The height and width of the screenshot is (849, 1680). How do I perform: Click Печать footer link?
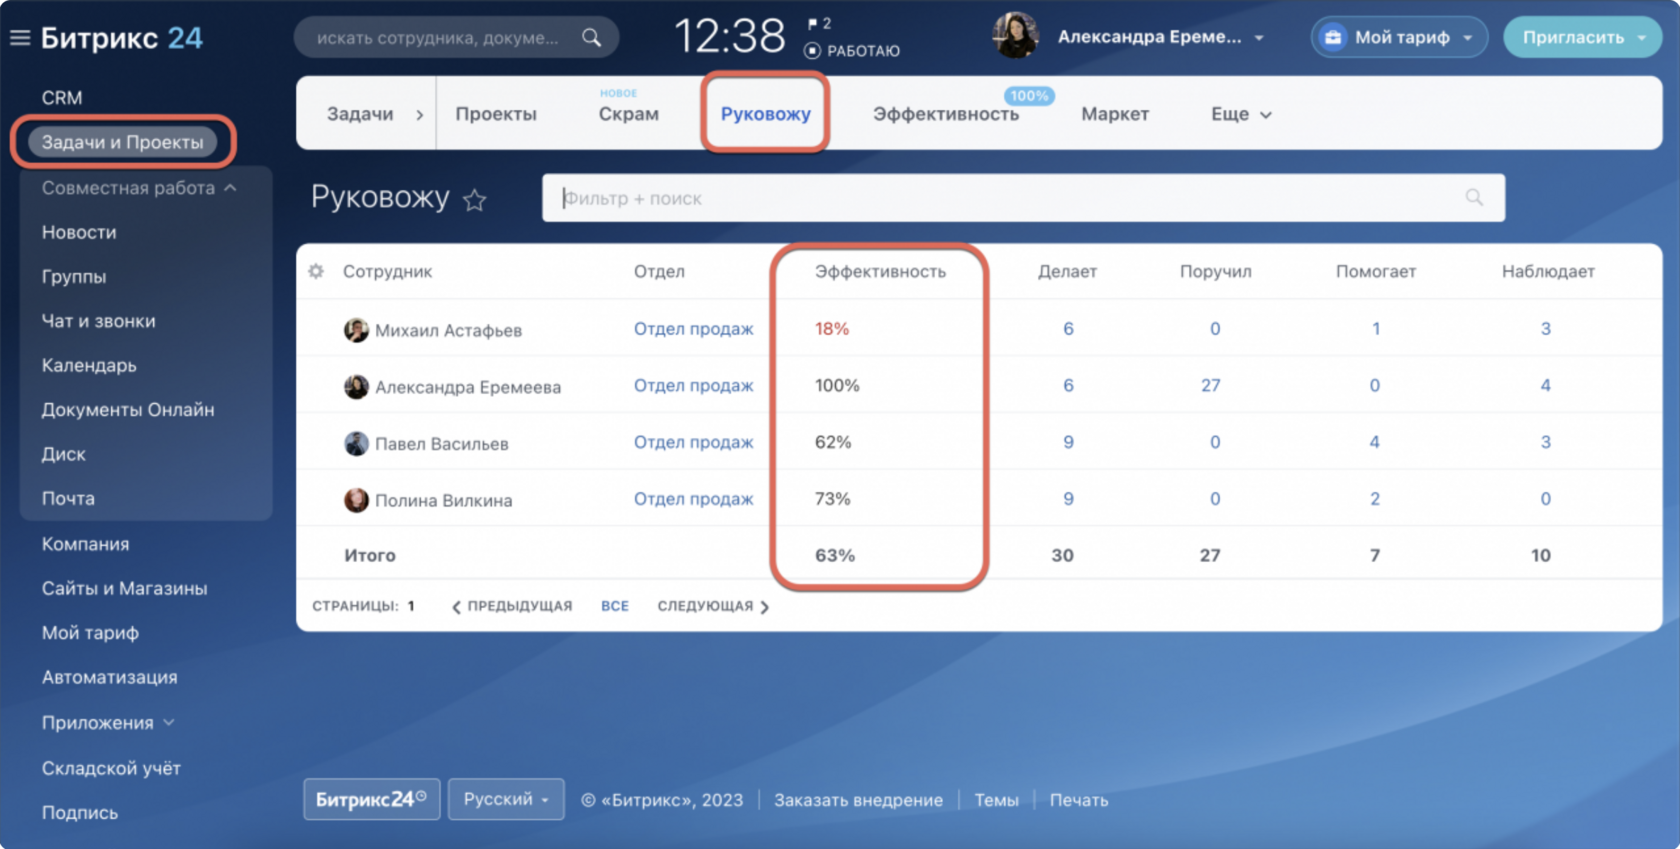pyautogui.click(x=1079, y=800)
